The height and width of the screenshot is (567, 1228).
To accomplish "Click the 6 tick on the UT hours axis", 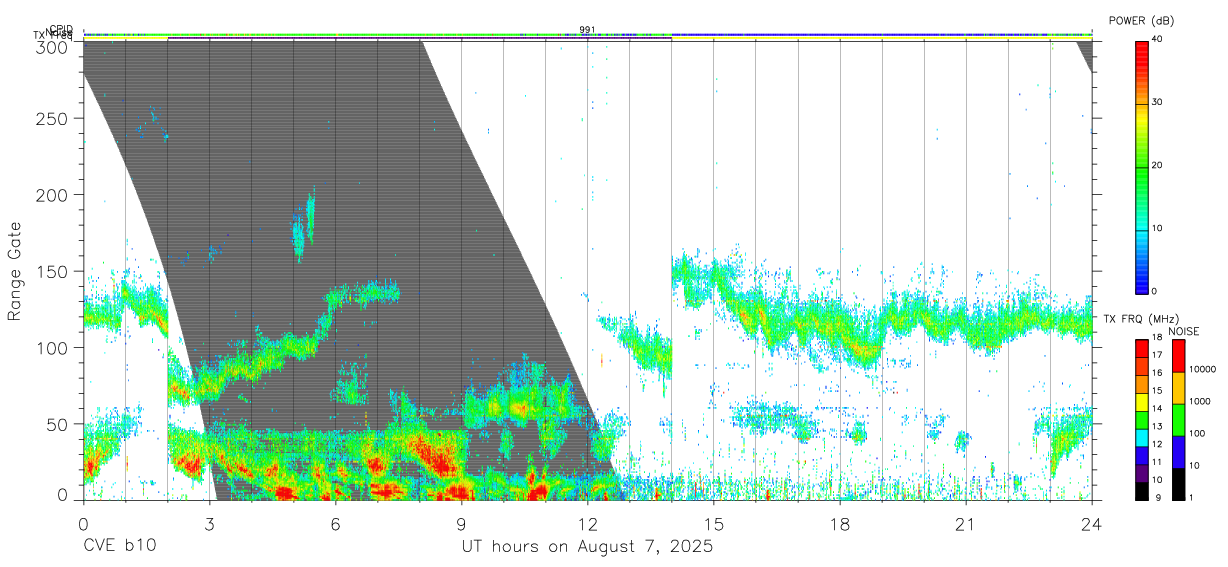I will coord(335,524).
